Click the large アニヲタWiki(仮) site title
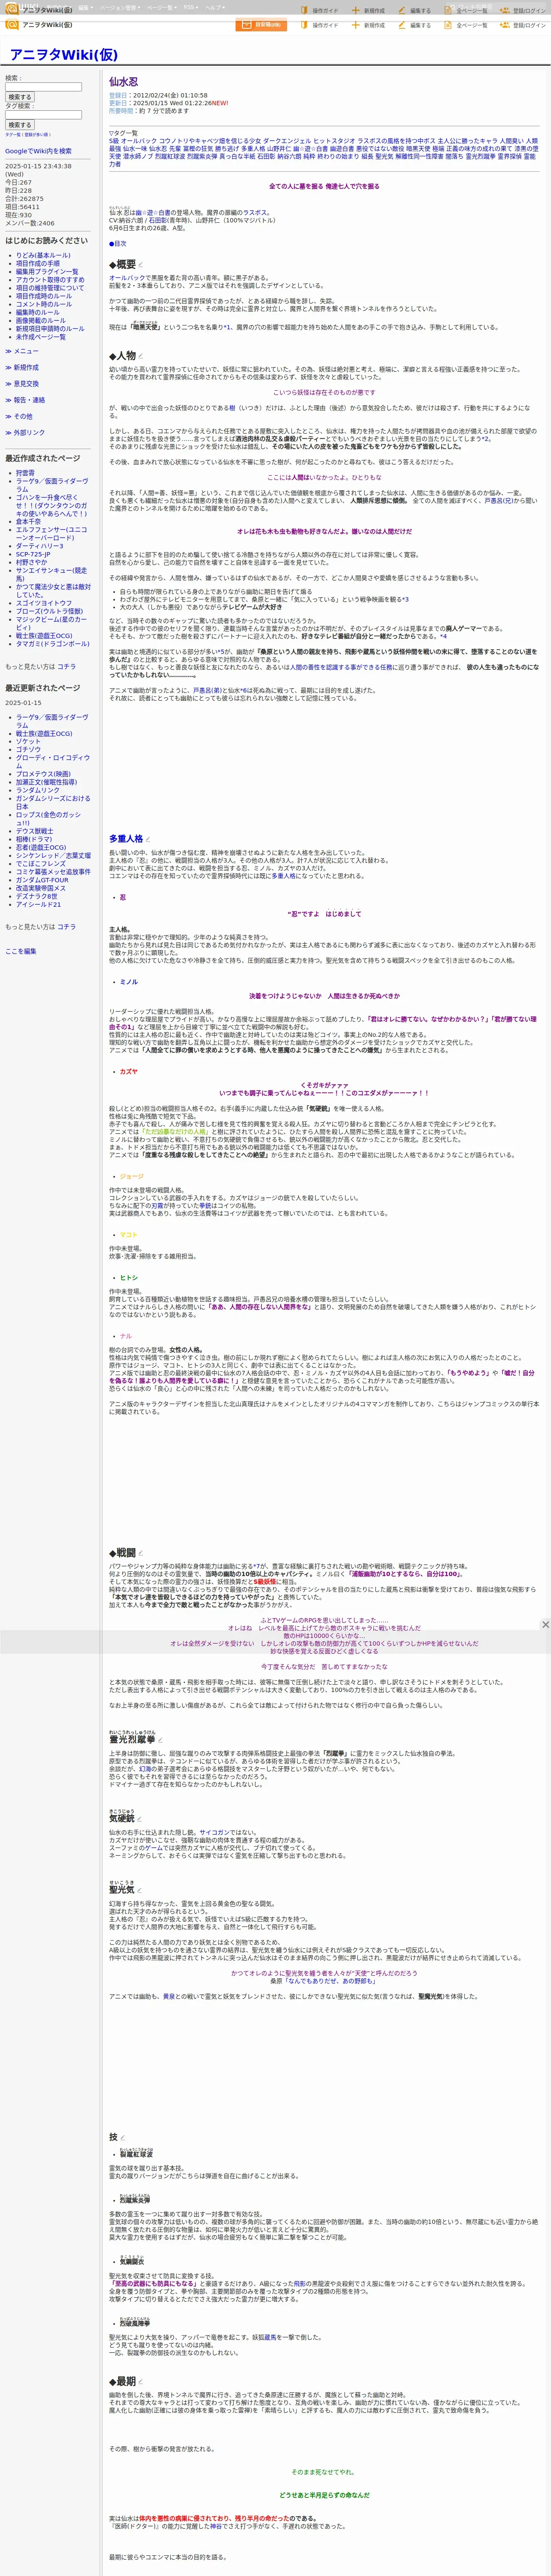The image size is (551, 2576). coord(63,54)
